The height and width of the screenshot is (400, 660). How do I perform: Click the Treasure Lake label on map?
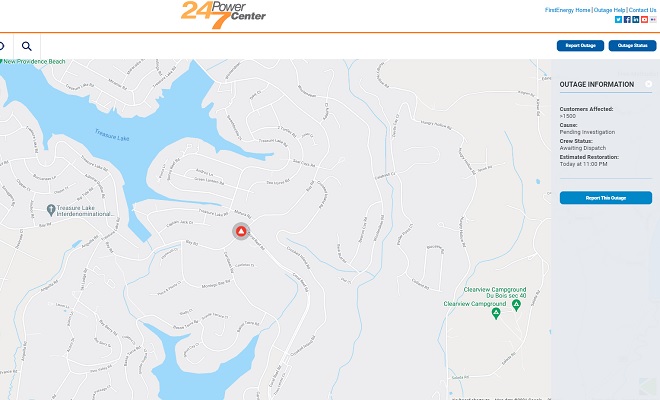click(x=112, y=135)
